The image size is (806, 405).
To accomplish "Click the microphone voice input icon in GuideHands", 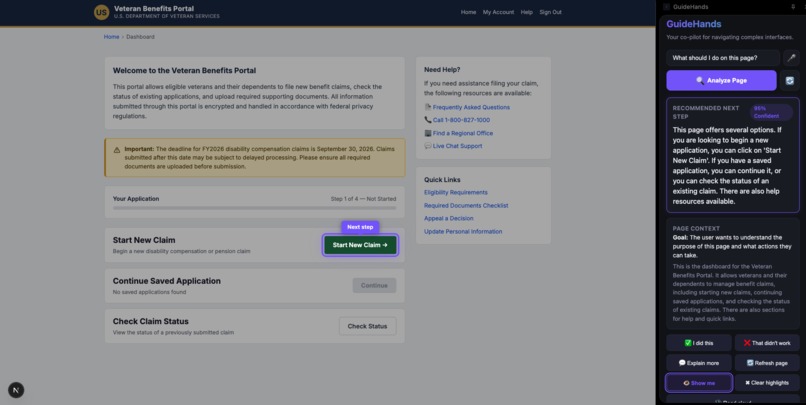I will pyautogui.click(x=791, y=58).
